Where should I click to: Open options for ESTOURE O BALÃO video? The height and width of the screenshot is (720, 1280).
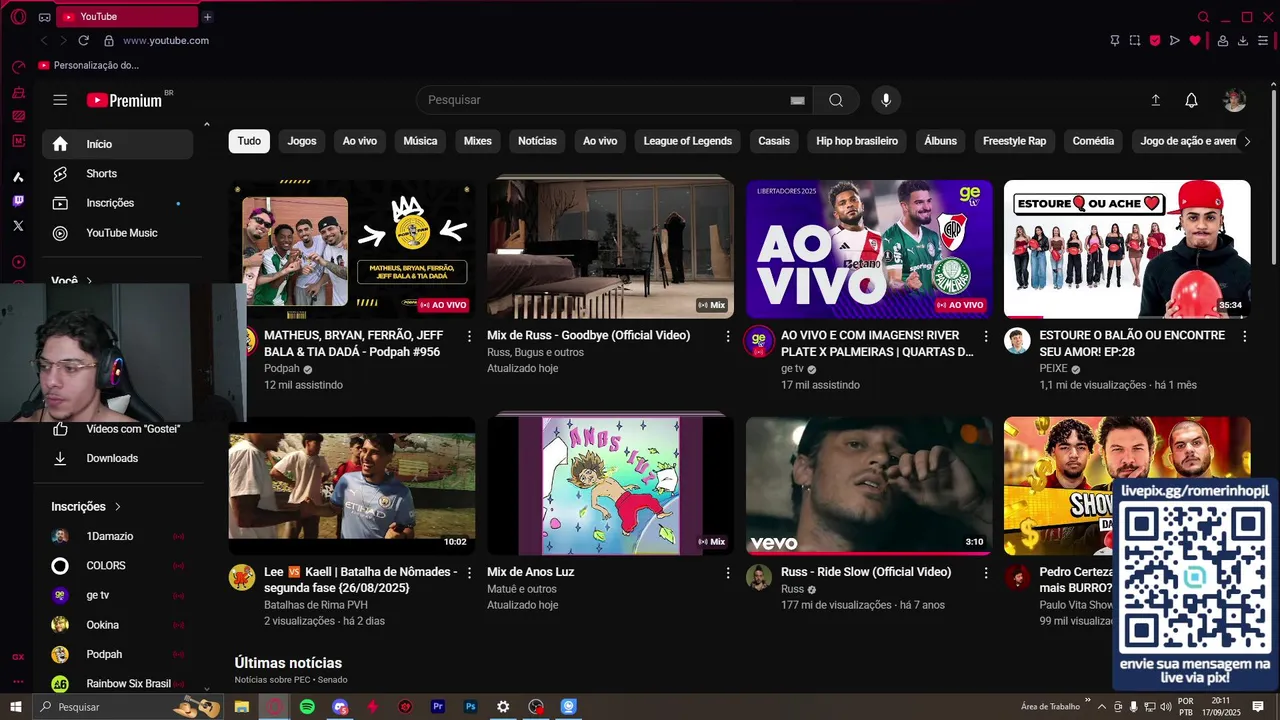pos(1245,336)
